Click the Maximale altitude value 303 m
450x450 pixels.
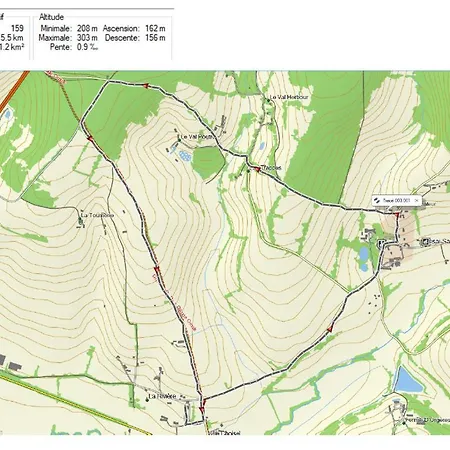click(x=87, y=38)
